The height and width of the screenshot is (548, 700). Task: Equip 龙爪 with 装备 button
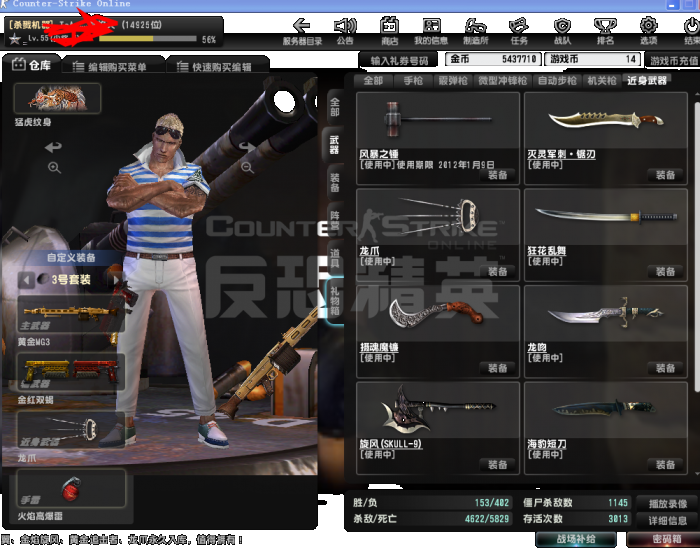(497, 271)
